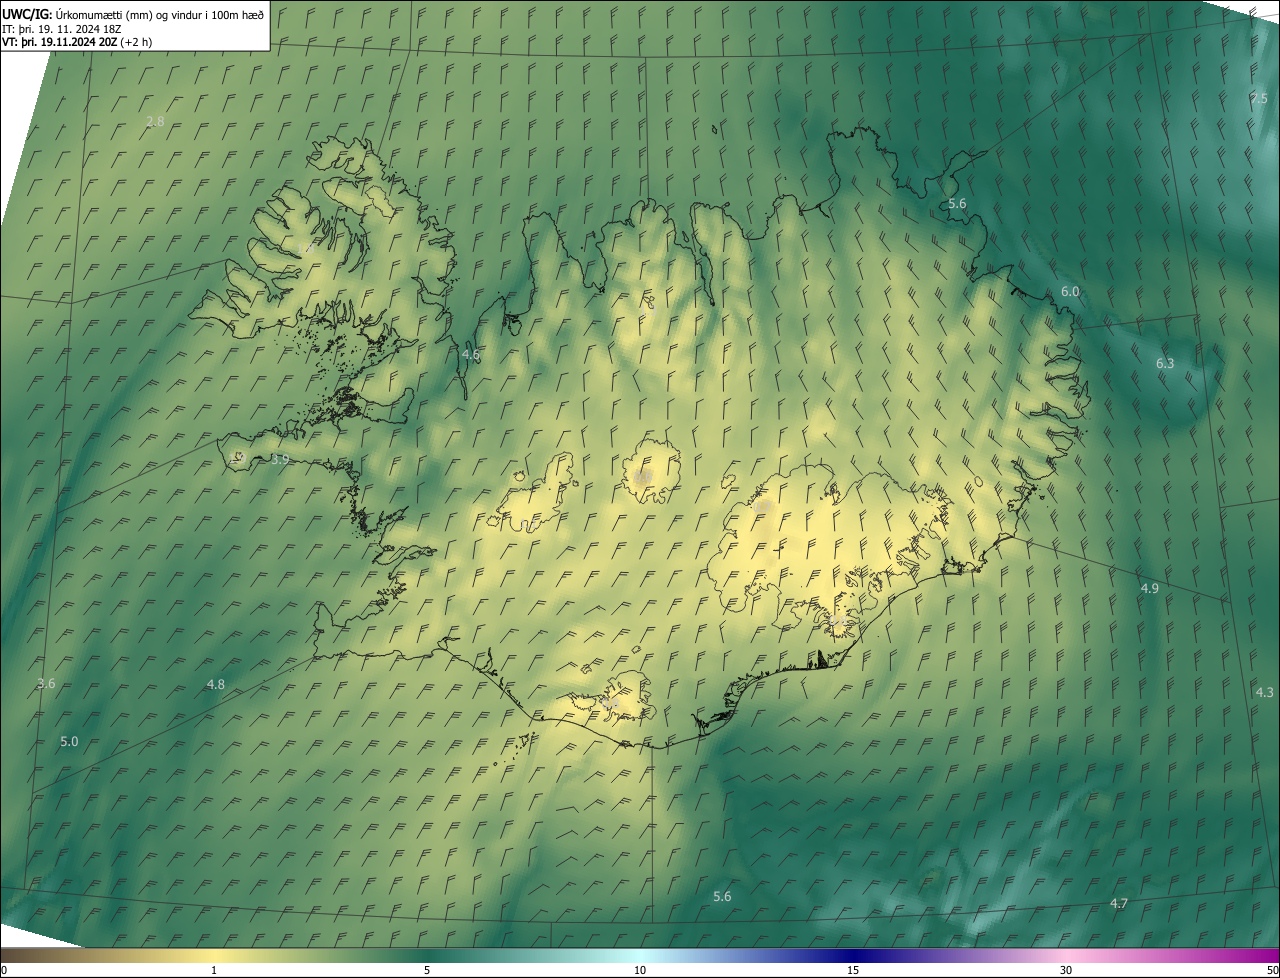Click the 6.0 value label on the map
Image resolution: width=1280 pixels, height=978 pixels.
pos(1070,291)
